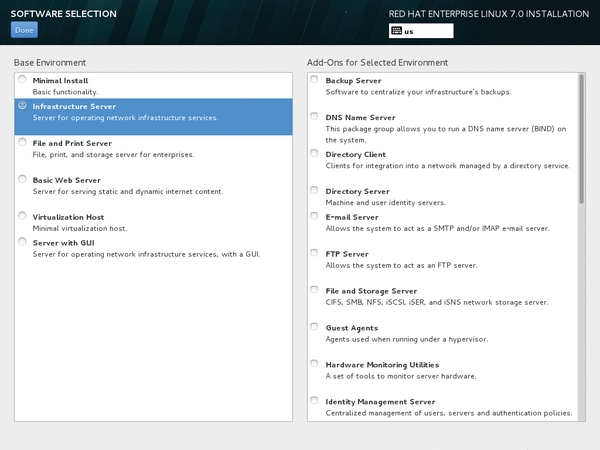Check the Guest Agents add-on
600x450 pixels.
pyautogui.click(x=314, y=326)
